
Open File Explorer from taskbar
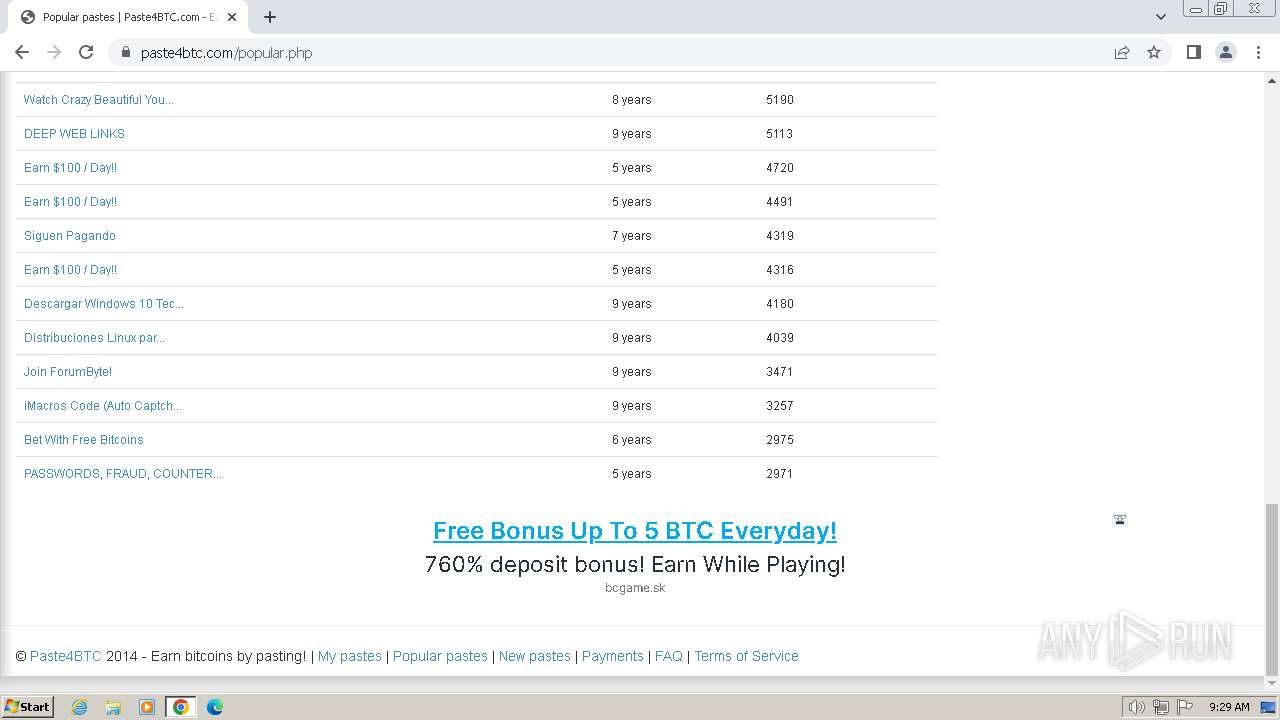pos(113,707)
